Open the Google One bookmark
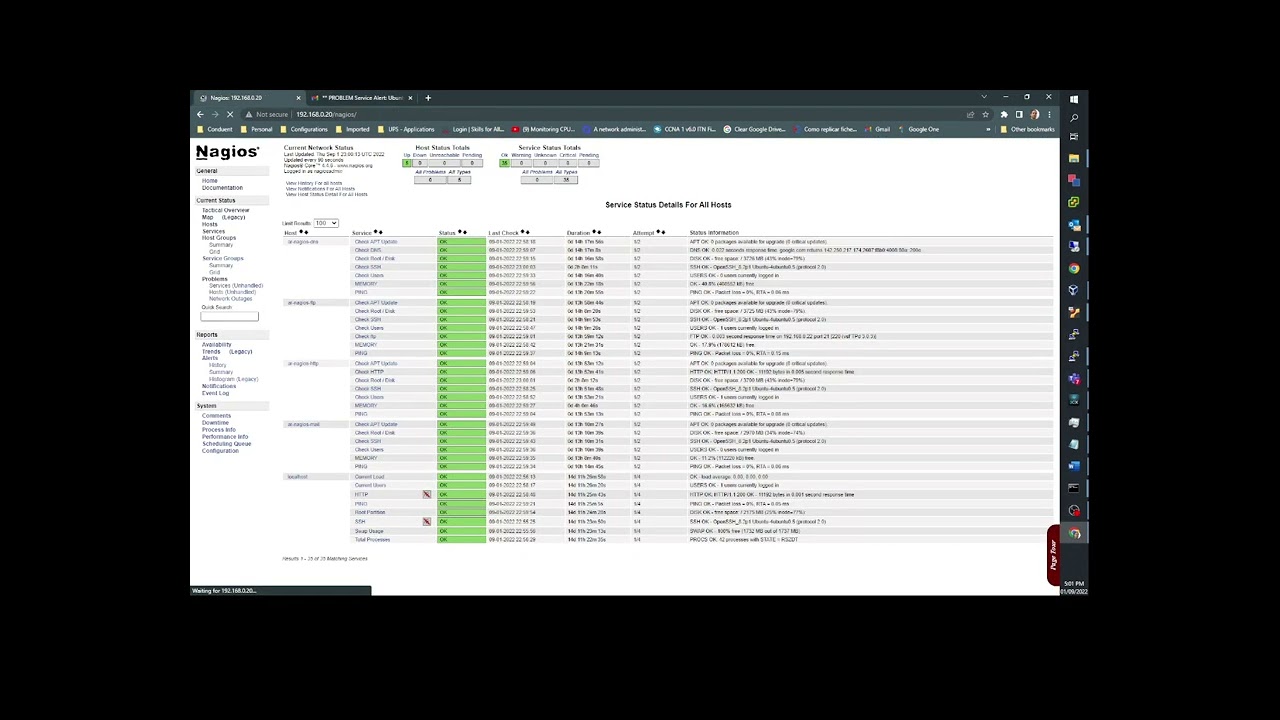This screenshot has height=720, width=1280. tap(919, 129)
